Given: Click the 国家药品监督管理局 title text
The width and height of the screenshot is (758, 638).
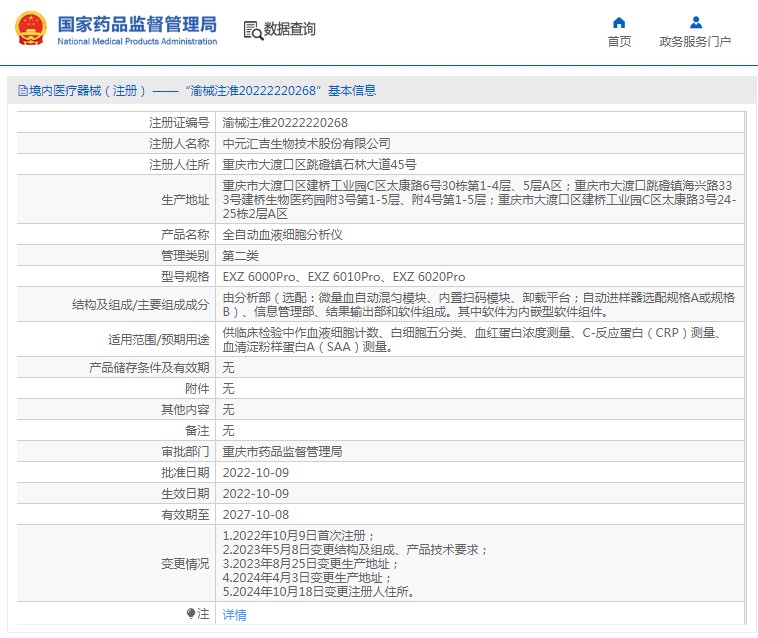Looking at the screenshot, I should coord(137,24).
